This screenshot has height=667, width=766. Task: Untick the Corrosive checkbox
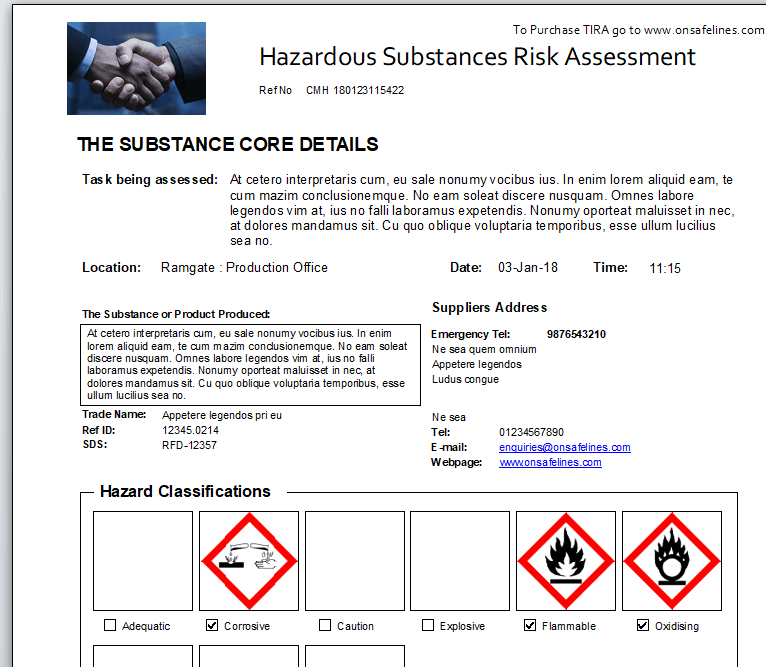point(212,625)
